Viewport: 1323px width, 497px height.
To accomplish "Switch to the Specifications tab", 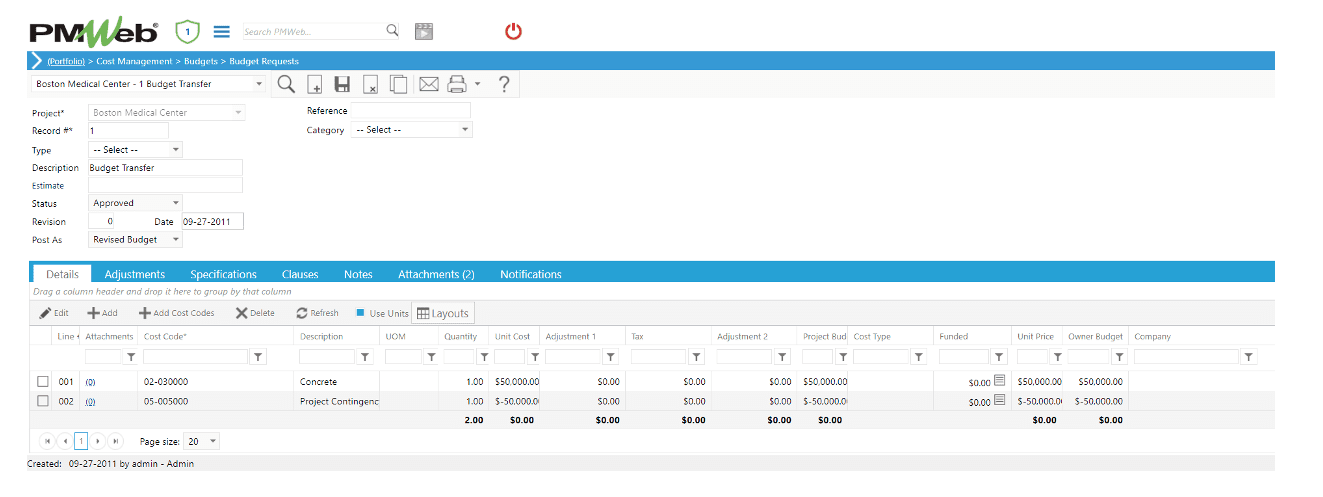I will click(x=223, y=274).
